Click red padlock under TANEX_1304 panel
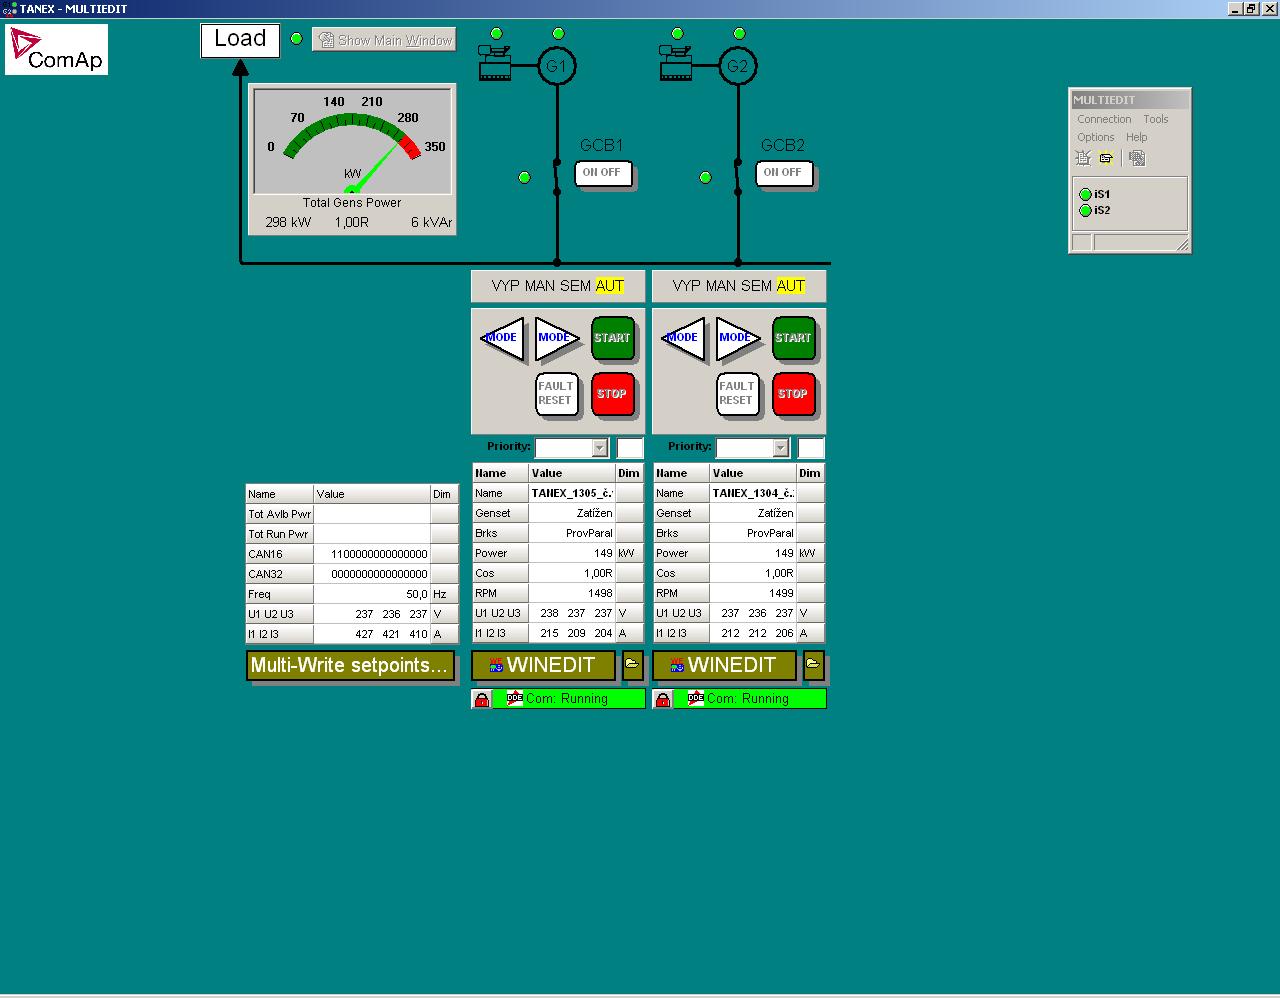The image size is (1280, 998). click(x=662, y=699)
